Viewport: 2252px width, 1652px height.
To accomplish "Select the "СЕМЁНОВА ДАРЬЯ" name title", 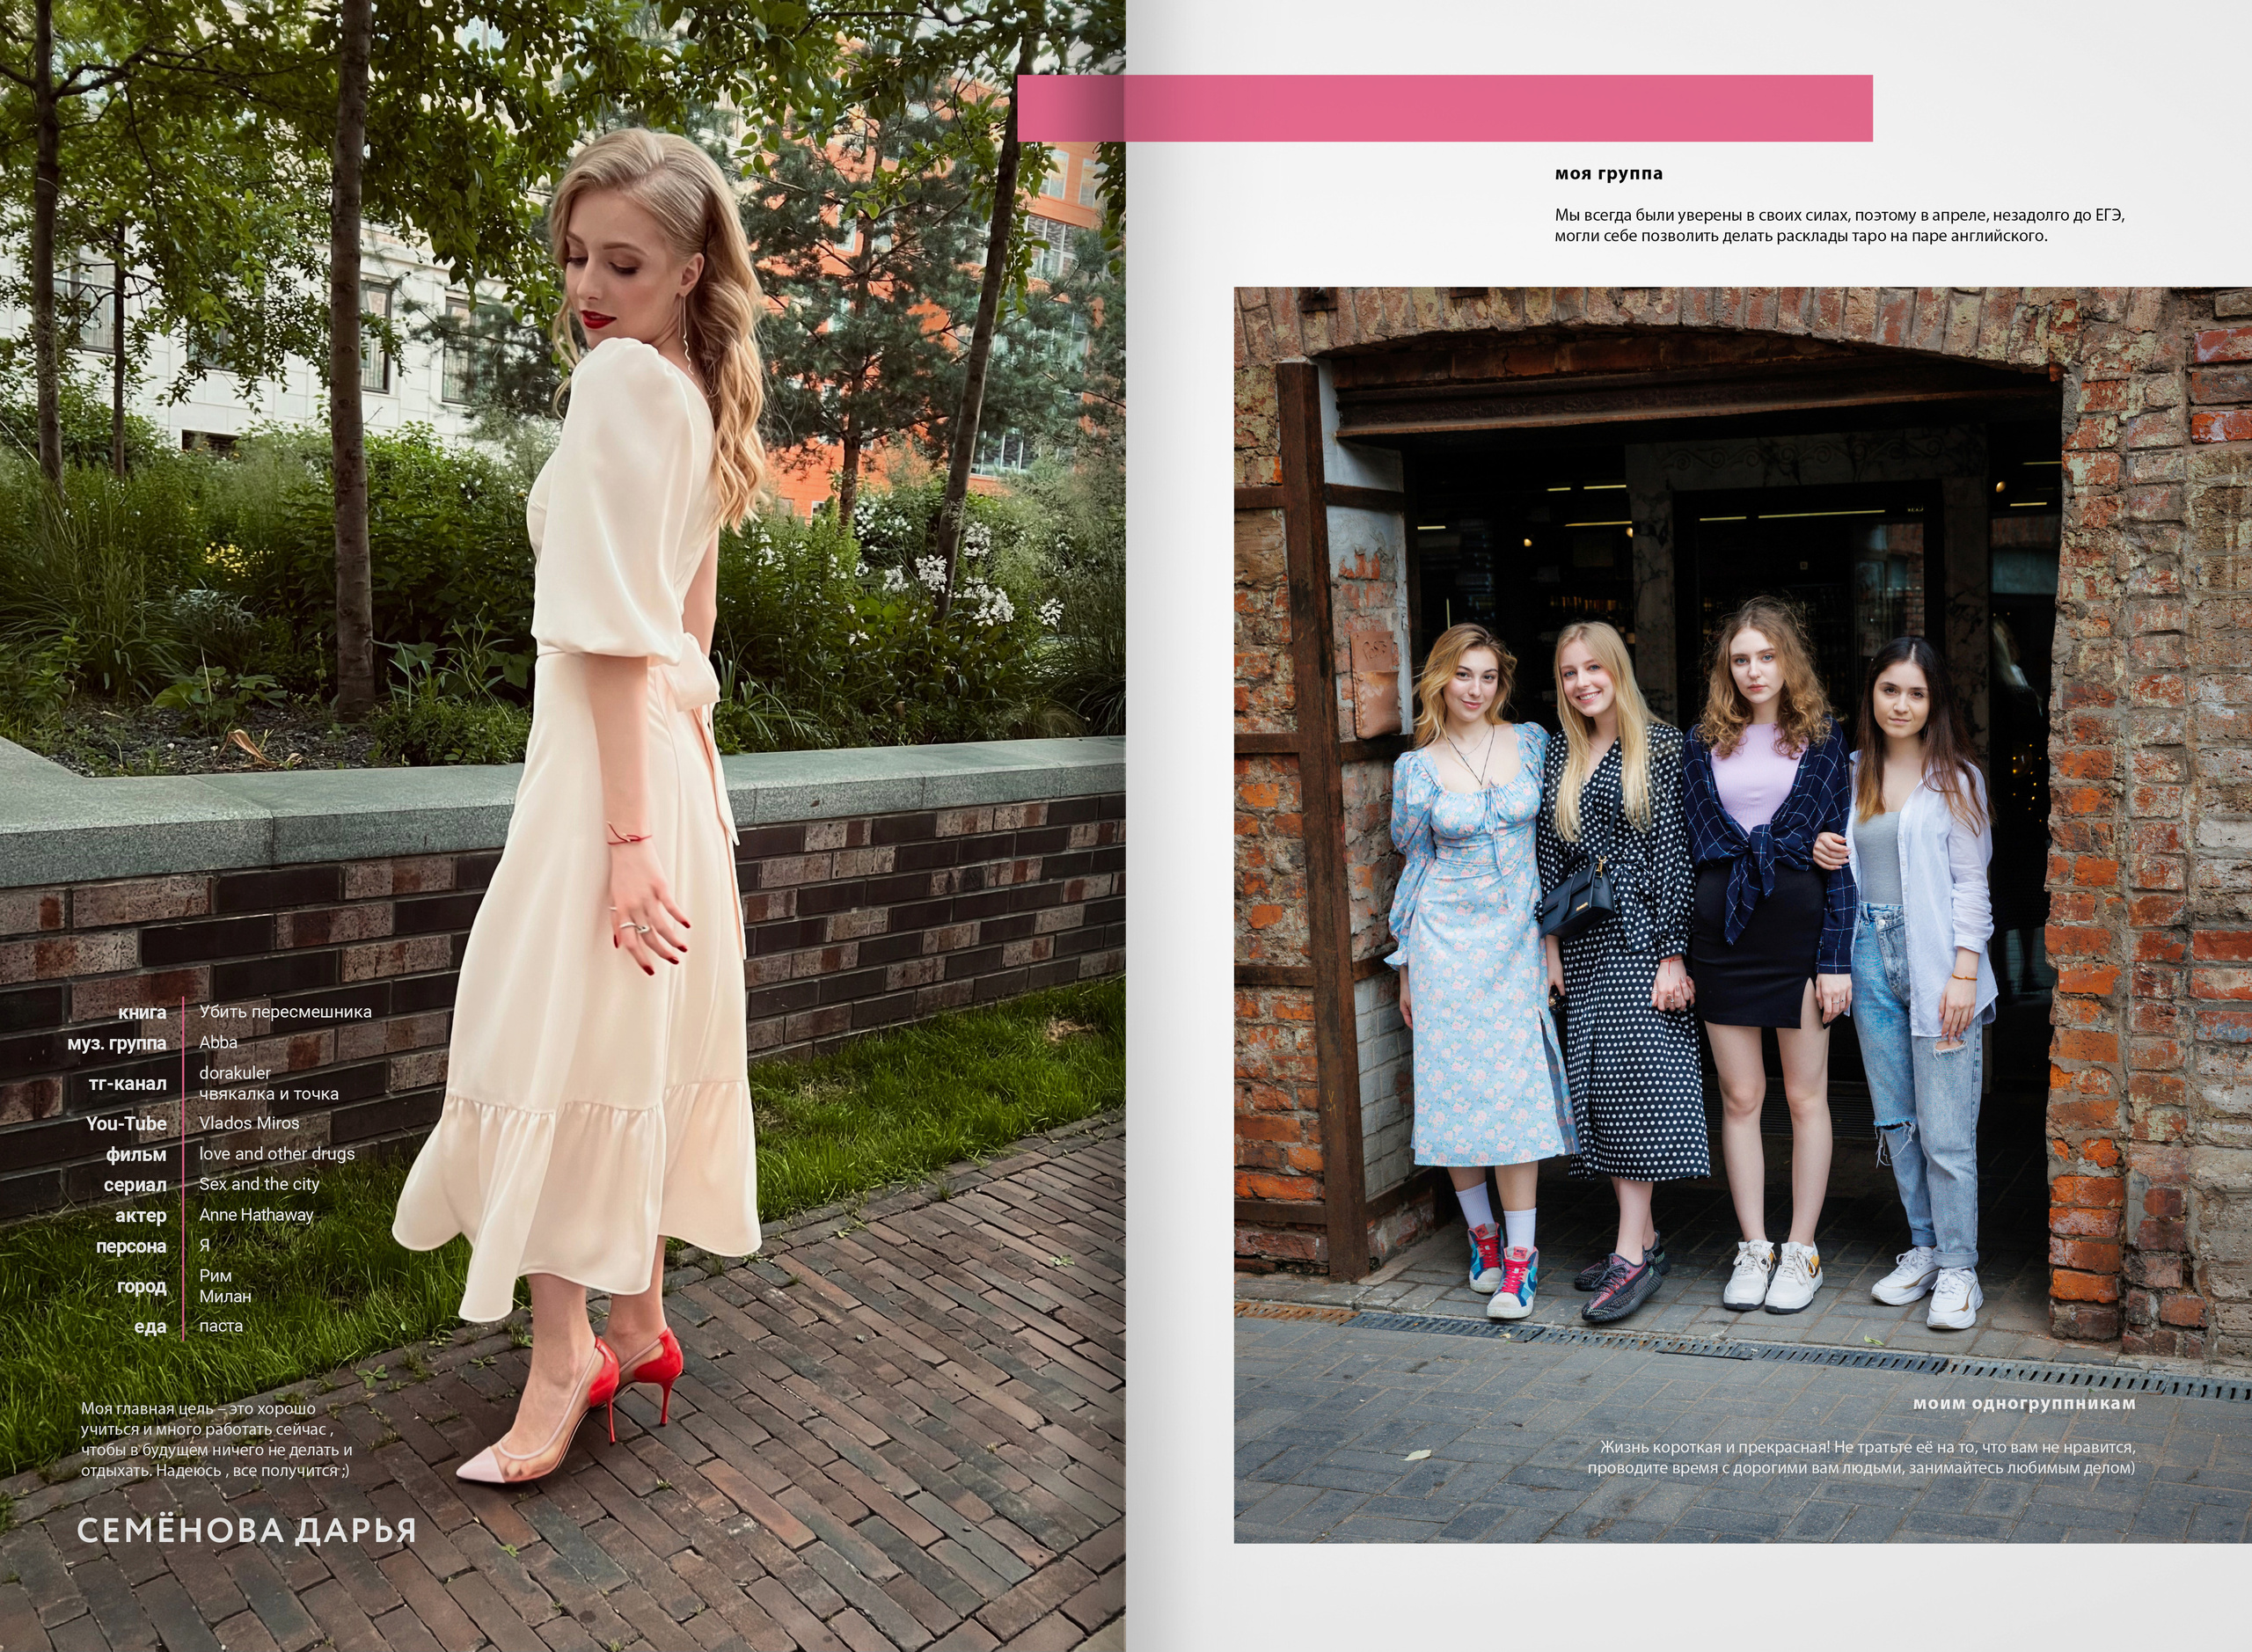I will click(x=246, y=1530).
